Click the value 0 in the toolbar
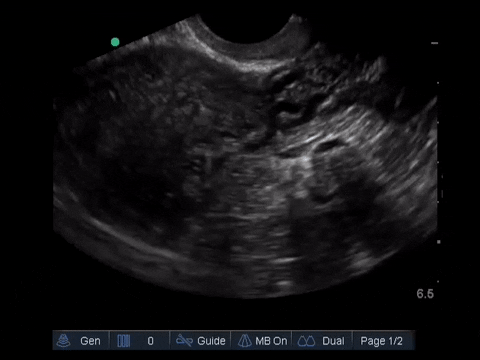This screenshot has width=480, height=360. point(150,341)
